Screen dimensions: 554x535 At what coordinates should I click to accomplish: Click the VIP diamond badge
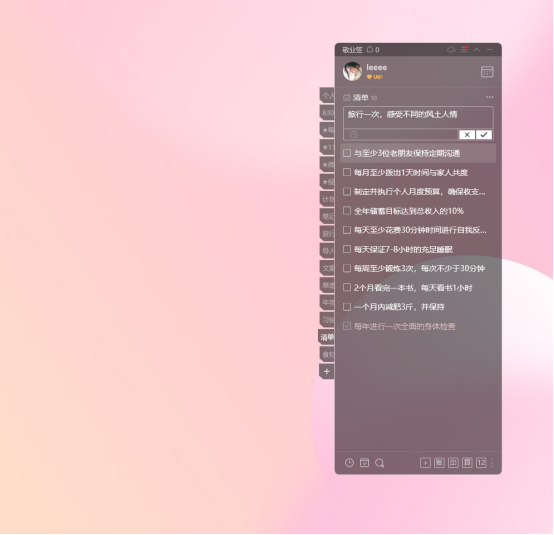[x=375, y=77]
